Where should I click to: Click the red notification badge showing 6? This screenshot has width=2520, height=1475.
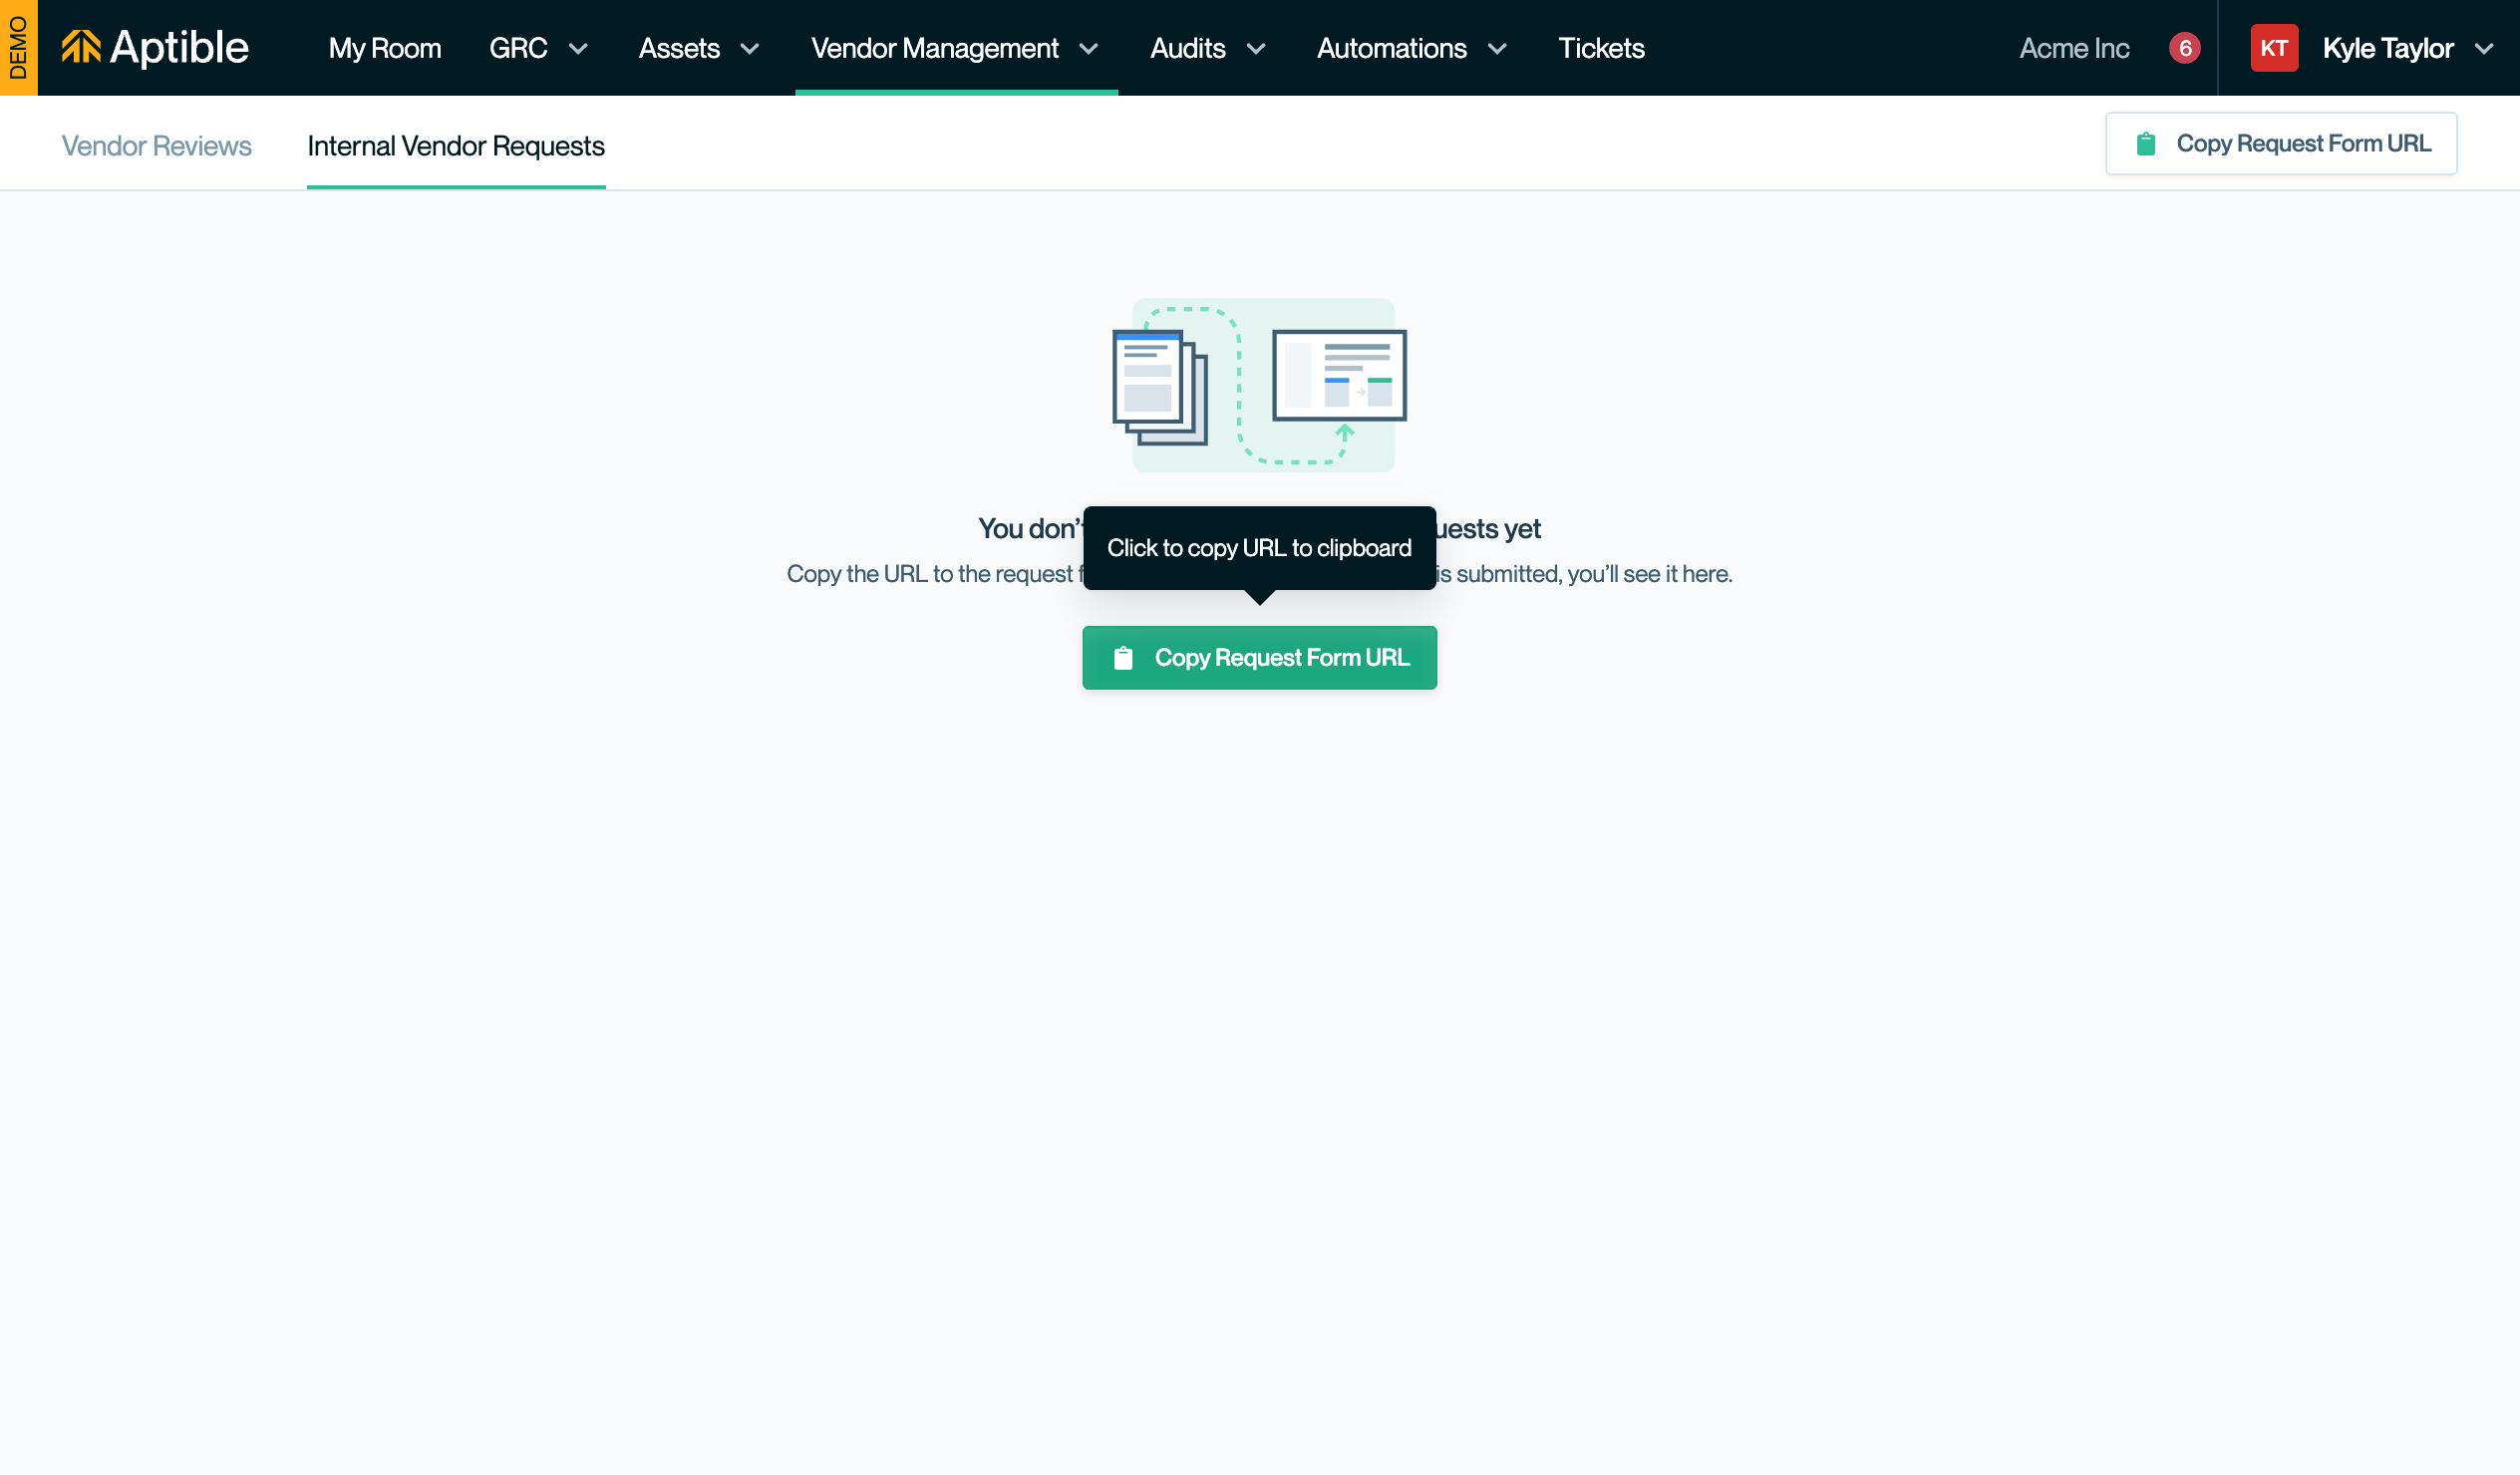click(2184, 48)
